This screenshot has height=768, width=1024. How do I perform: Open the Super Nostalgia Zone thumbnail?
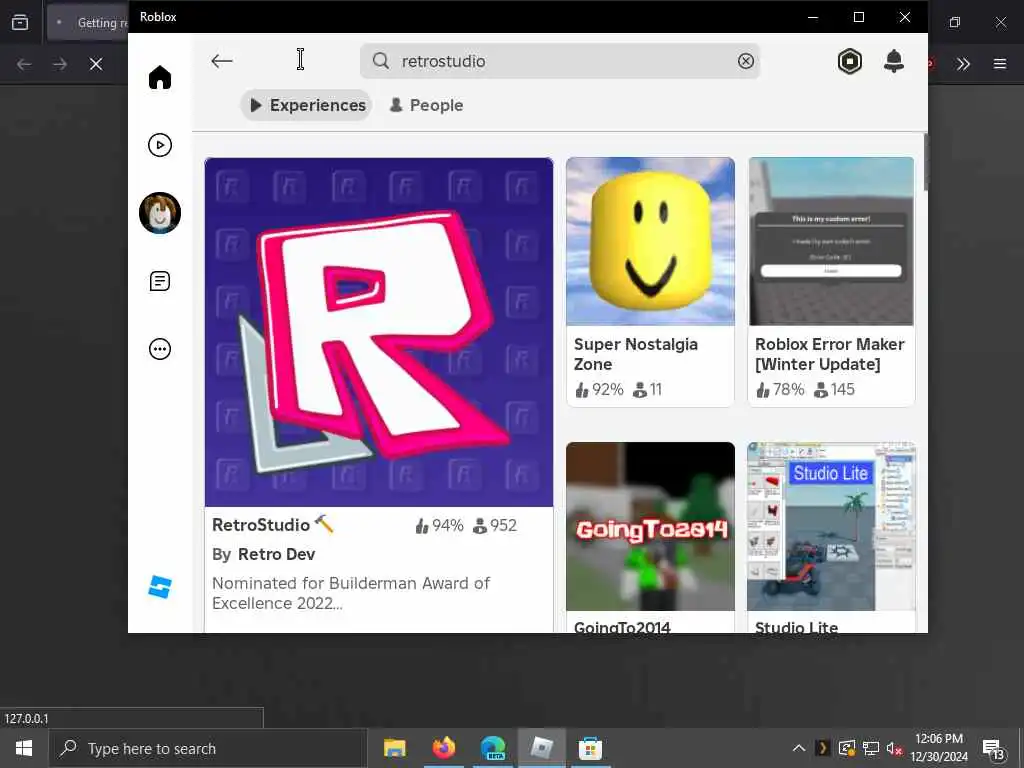tap(650, 241)
